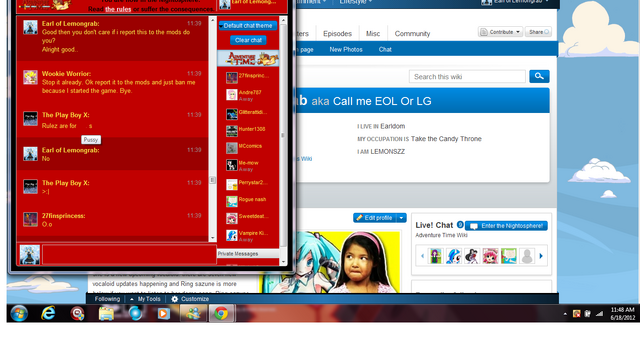
Task: Click Enter the Nightosphere! button
Action: pyautogui.click(x=506, y=226)
